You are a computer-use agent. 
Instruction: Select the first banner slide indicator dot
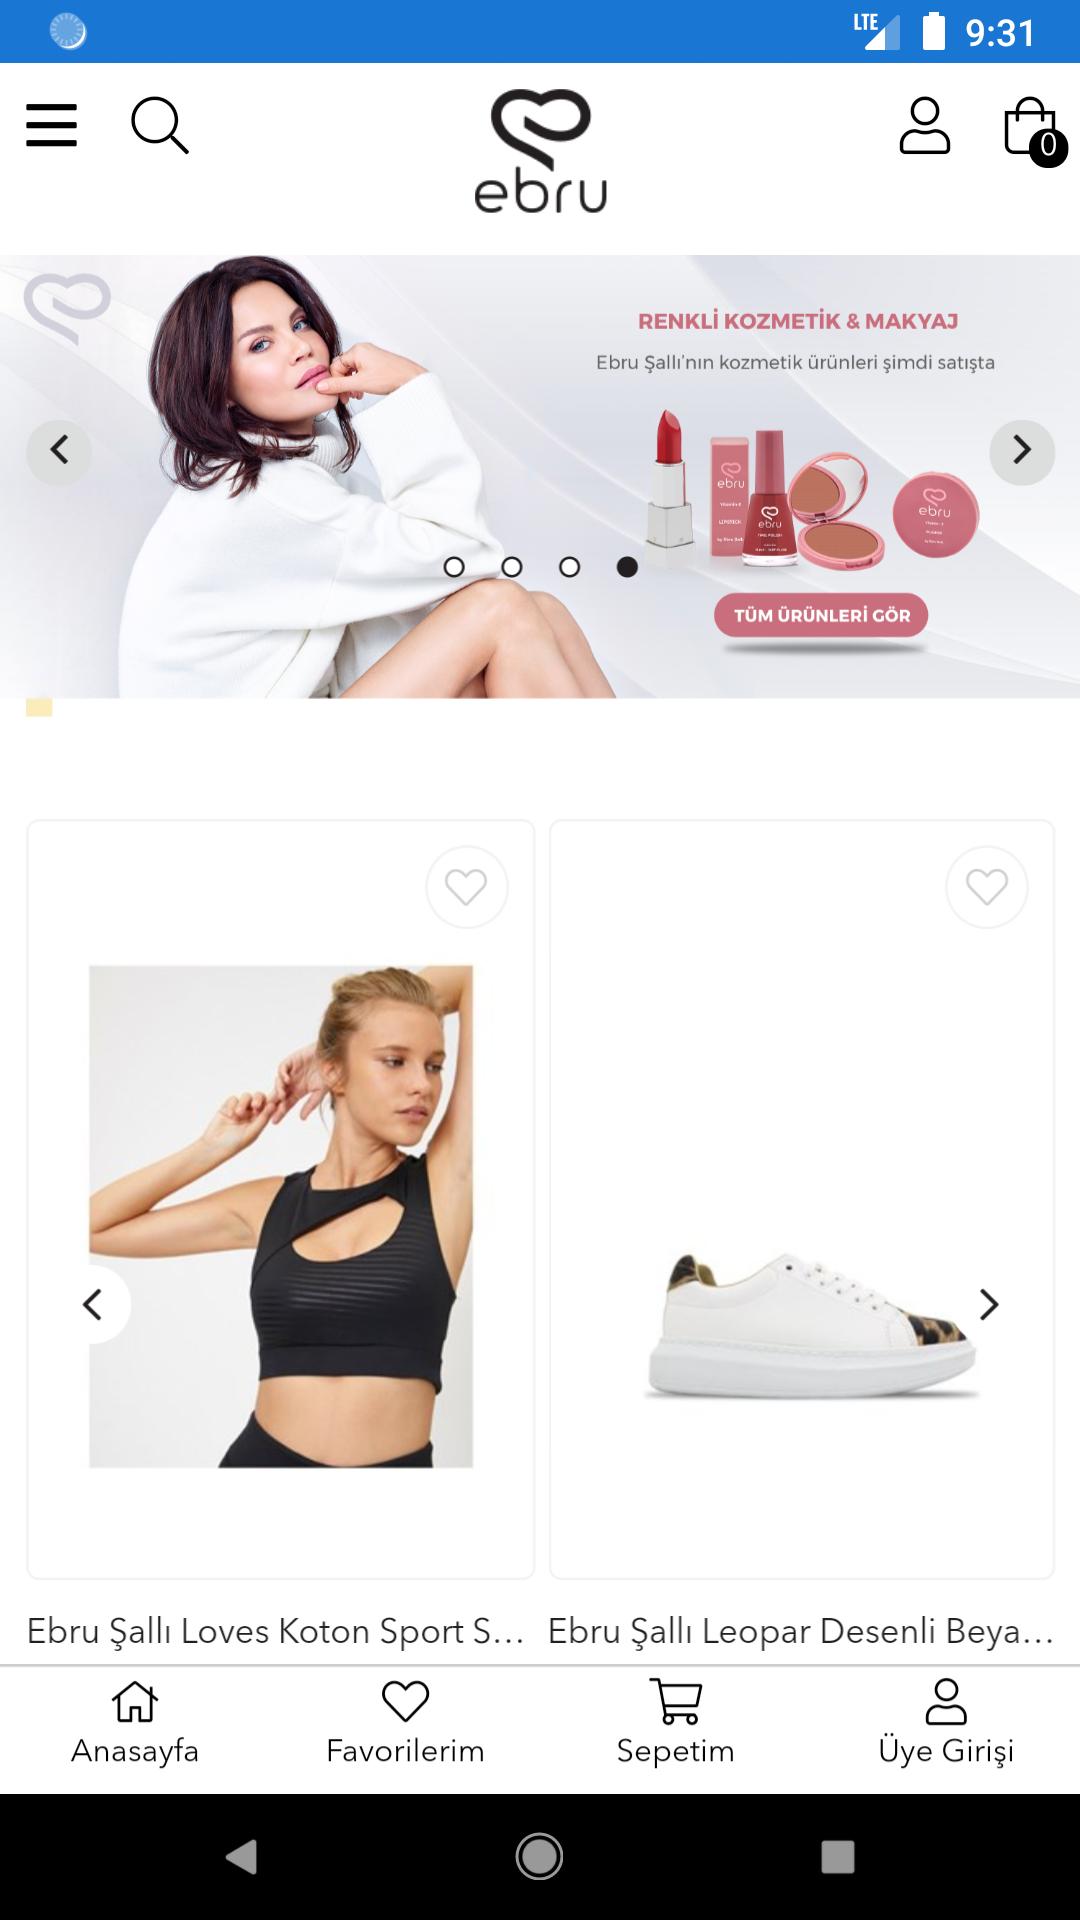tap(454, 567)
